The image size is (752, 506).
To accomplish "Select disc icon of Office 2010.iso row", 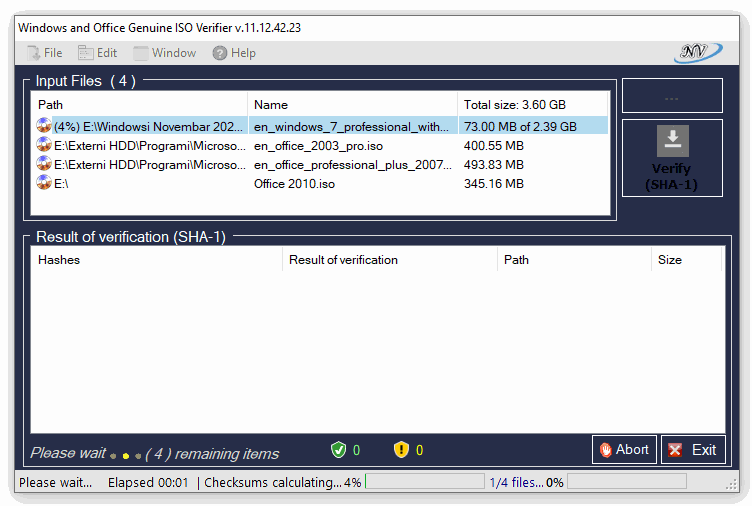I will (x=44, y=183).
